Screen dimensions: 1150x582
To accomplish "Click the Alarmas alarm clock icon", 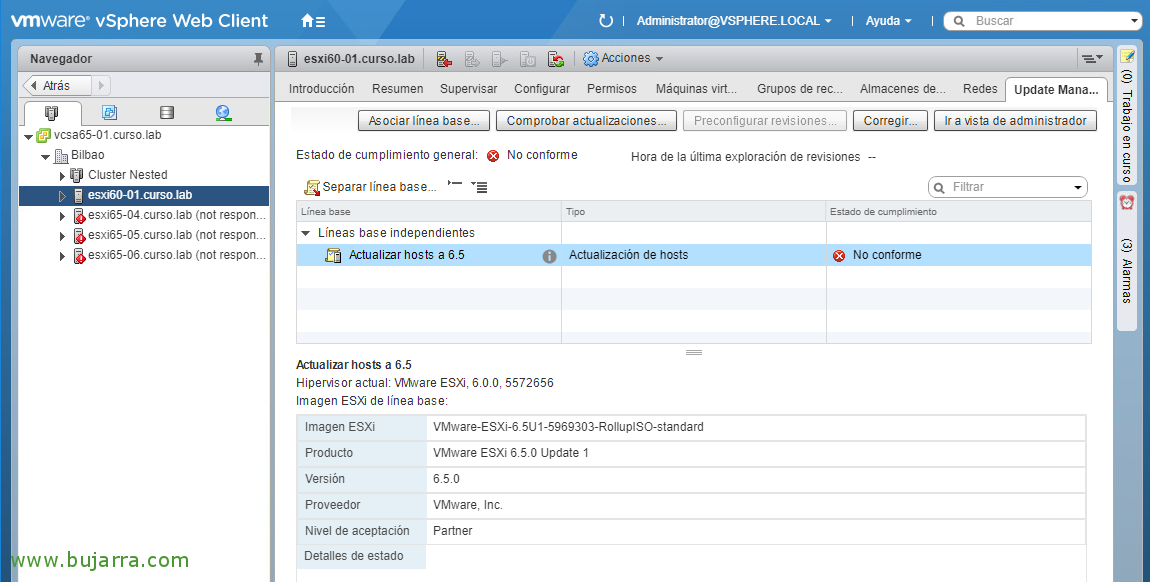I will [1127, 202].
